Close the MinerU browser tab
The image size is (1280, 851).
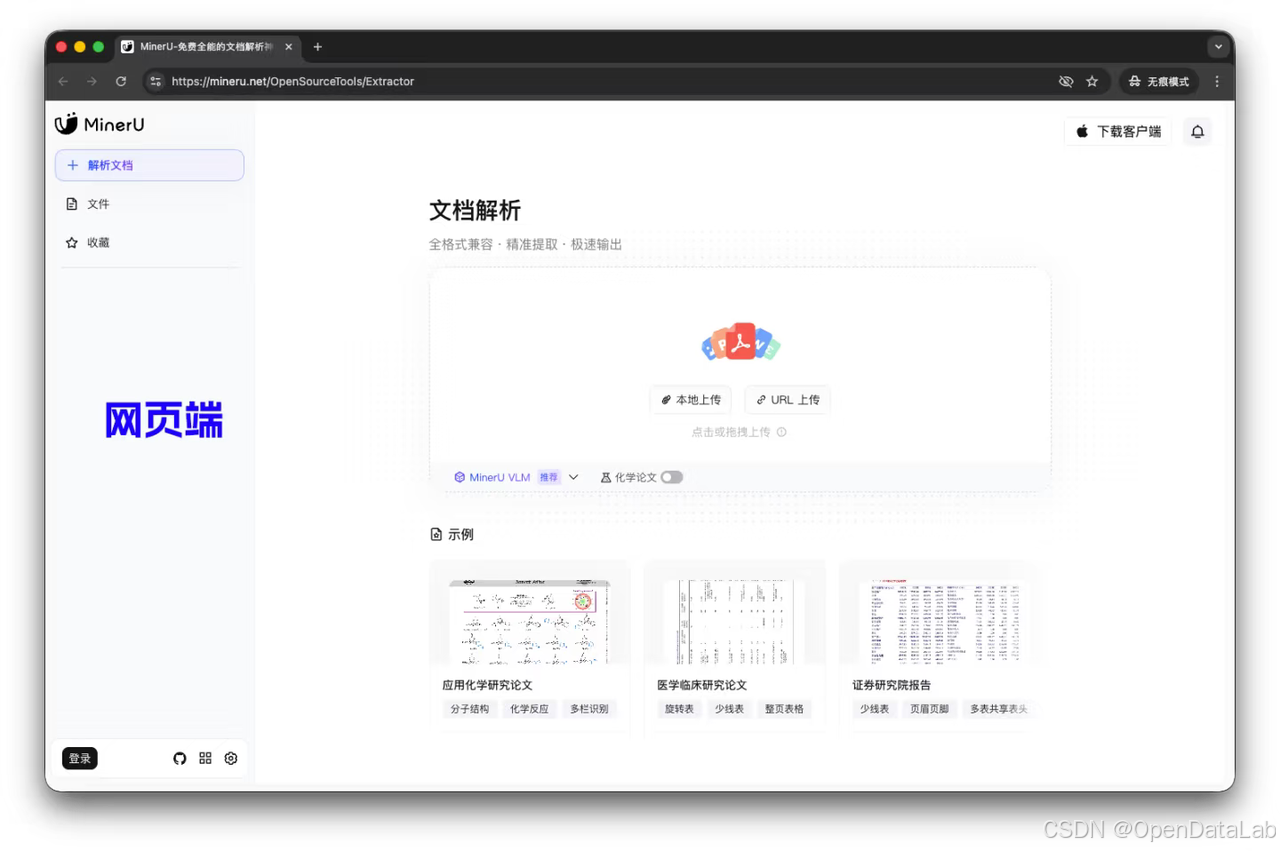(x=289, y=47)
